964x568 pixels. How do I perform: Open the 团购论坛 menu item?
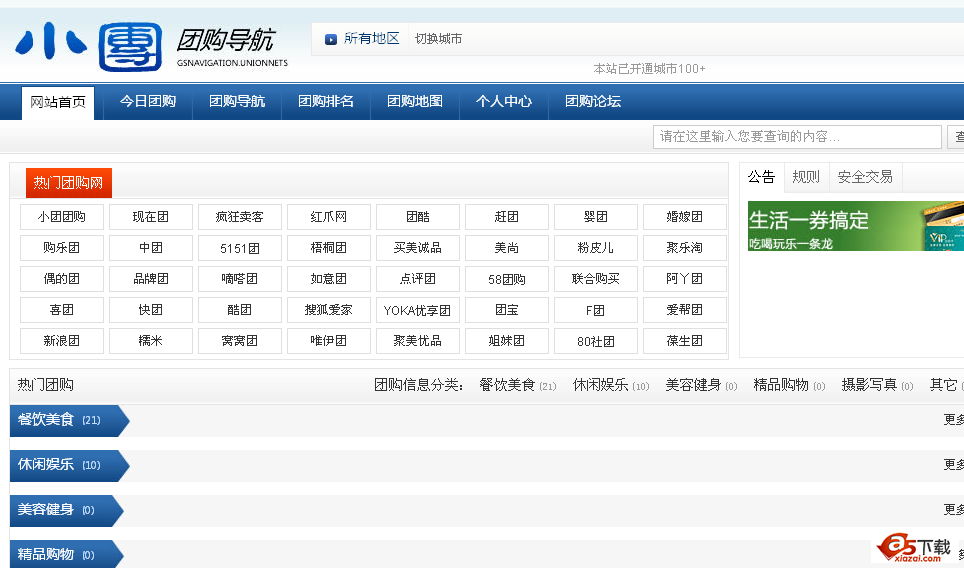(593, 101)
